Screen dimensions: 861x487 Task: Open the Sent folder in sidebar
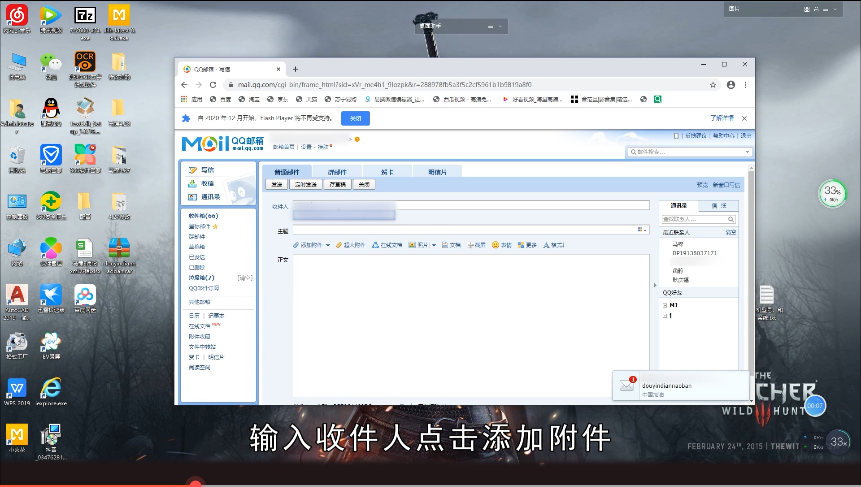(x=197, y=257)
